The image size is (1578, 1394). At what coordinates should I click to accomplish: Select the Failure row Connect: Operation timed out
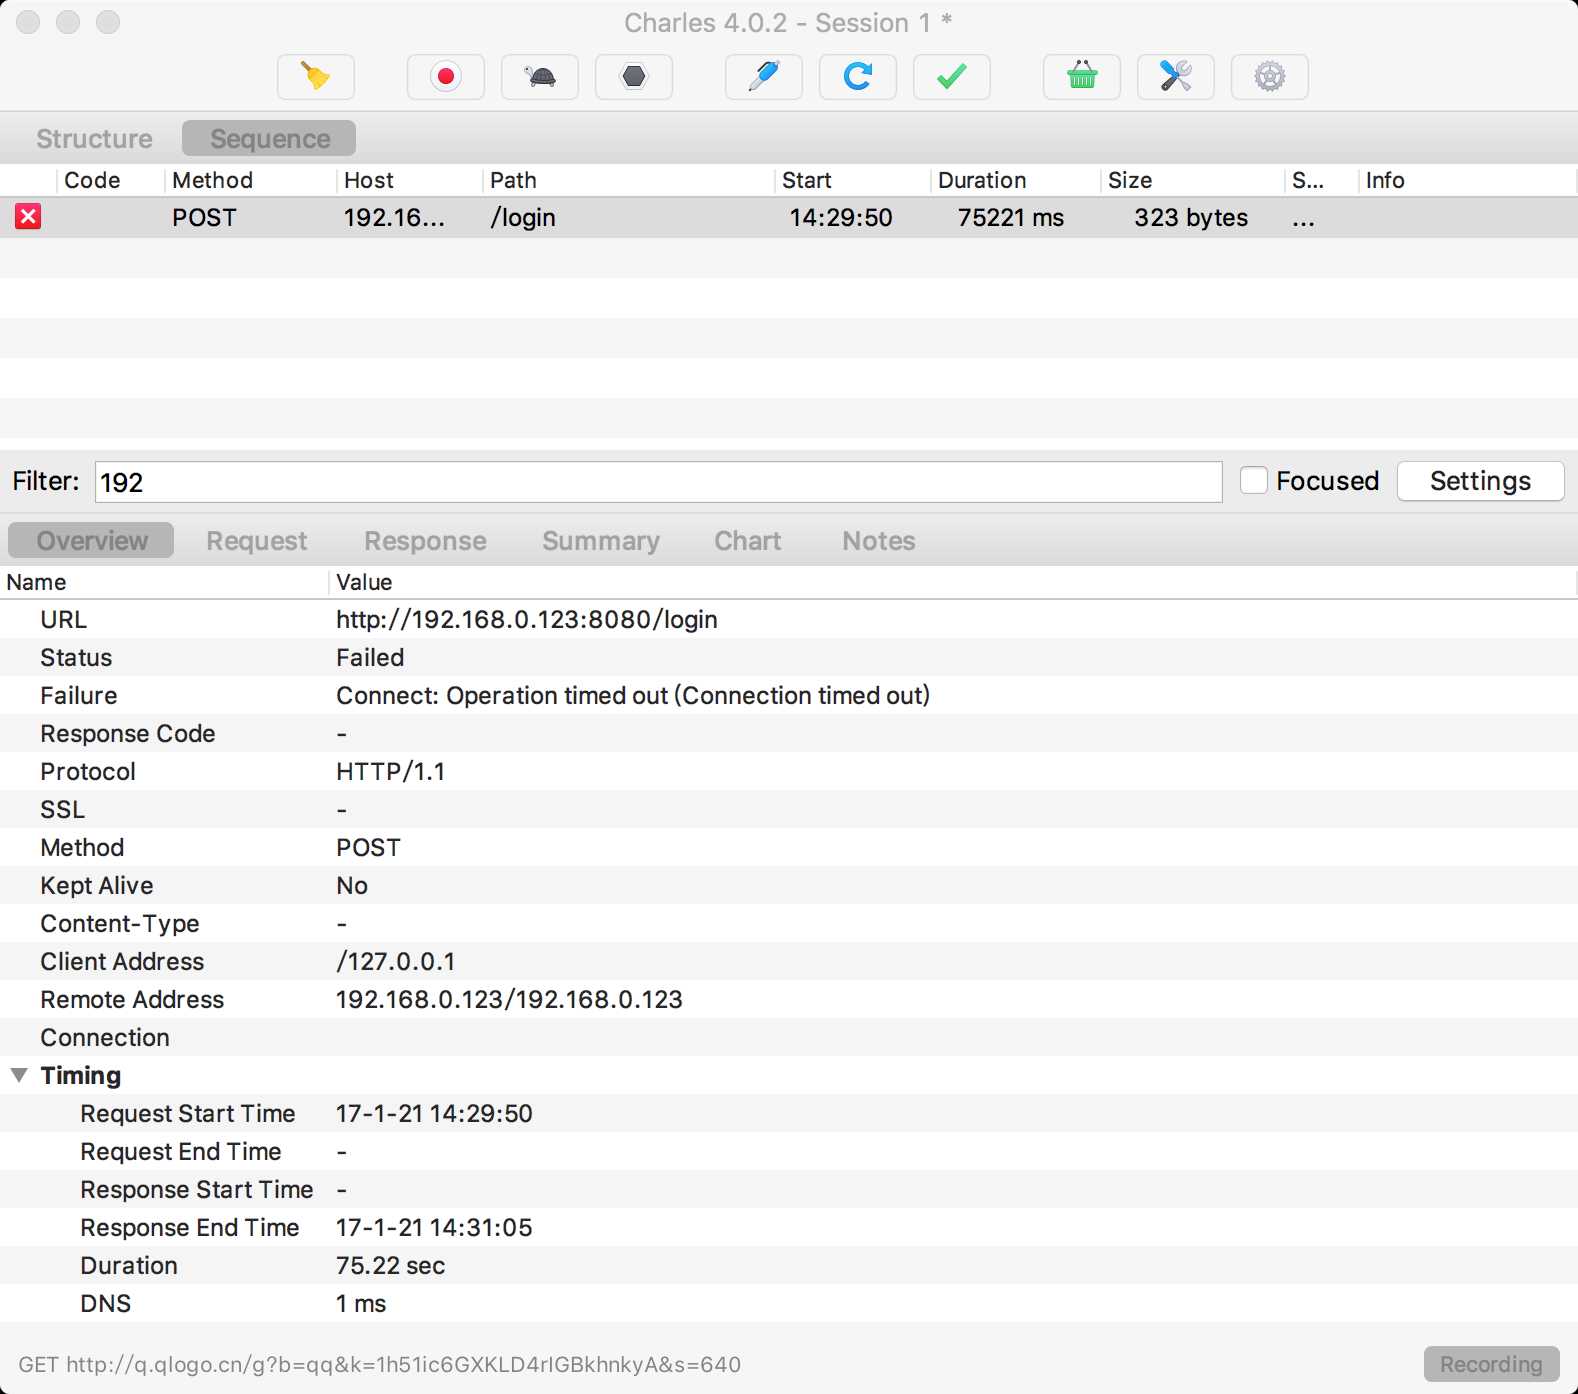(789, 695)
